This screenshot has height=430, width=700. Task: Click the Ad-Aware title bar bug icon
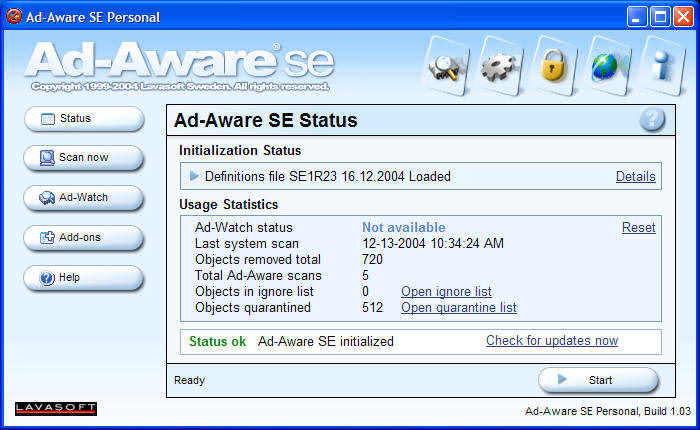point(14,17)
